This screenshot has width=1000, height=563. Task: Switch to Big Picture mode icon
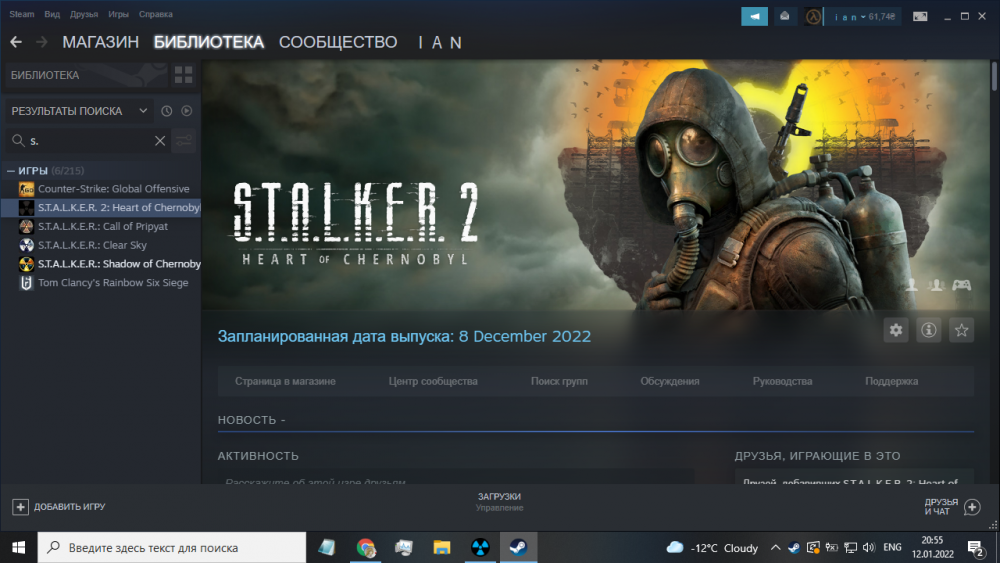coord(920,17)
